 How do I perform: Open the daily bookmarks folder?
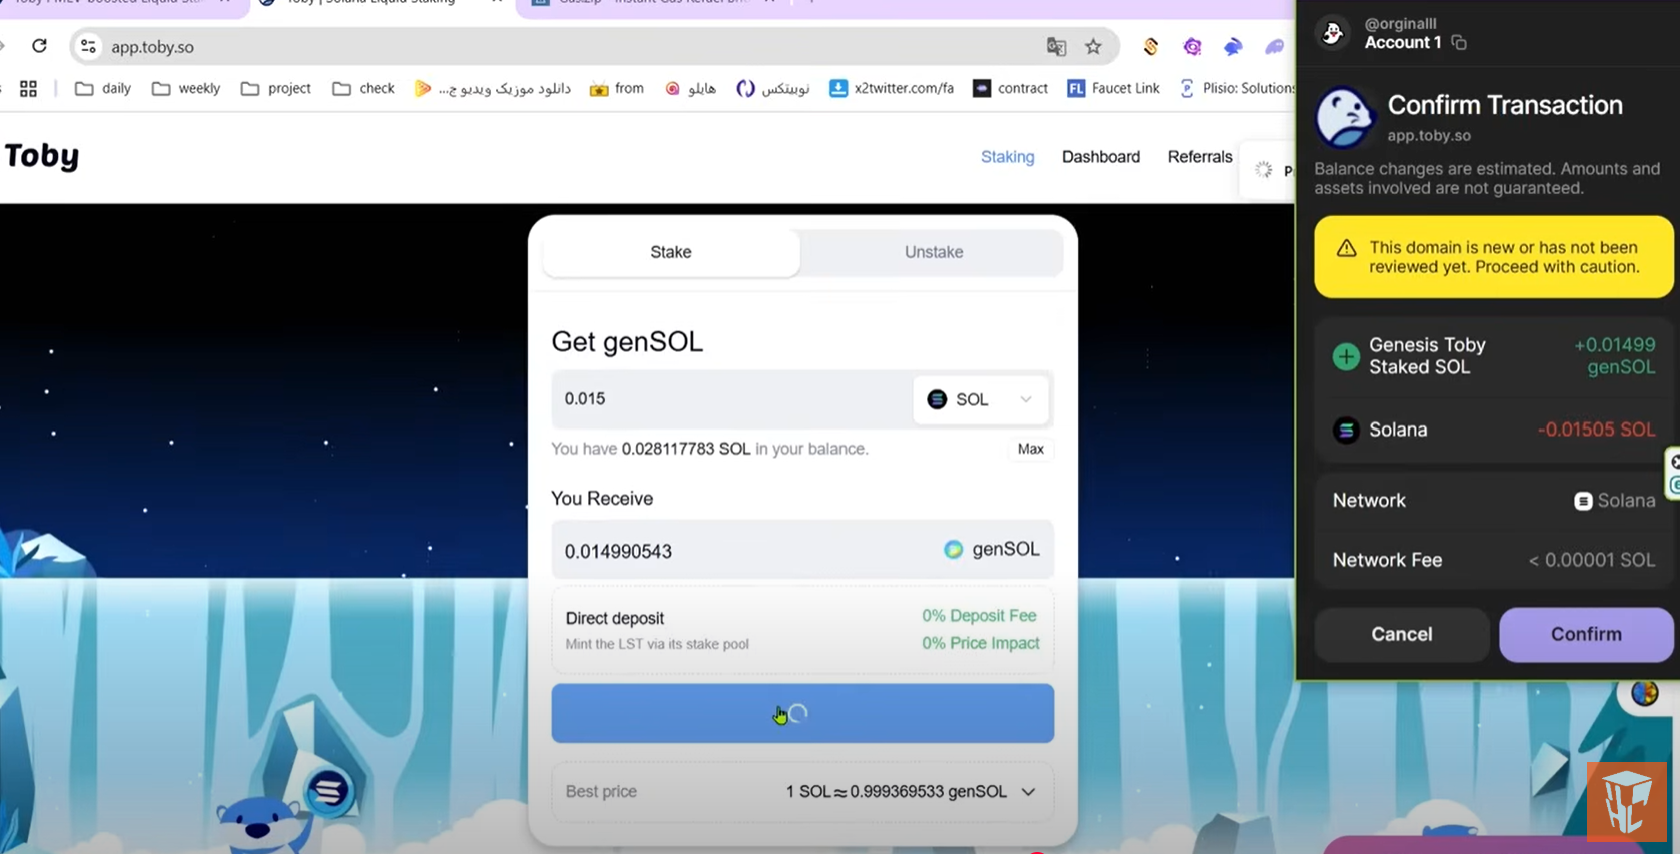(x=103, y=88)
